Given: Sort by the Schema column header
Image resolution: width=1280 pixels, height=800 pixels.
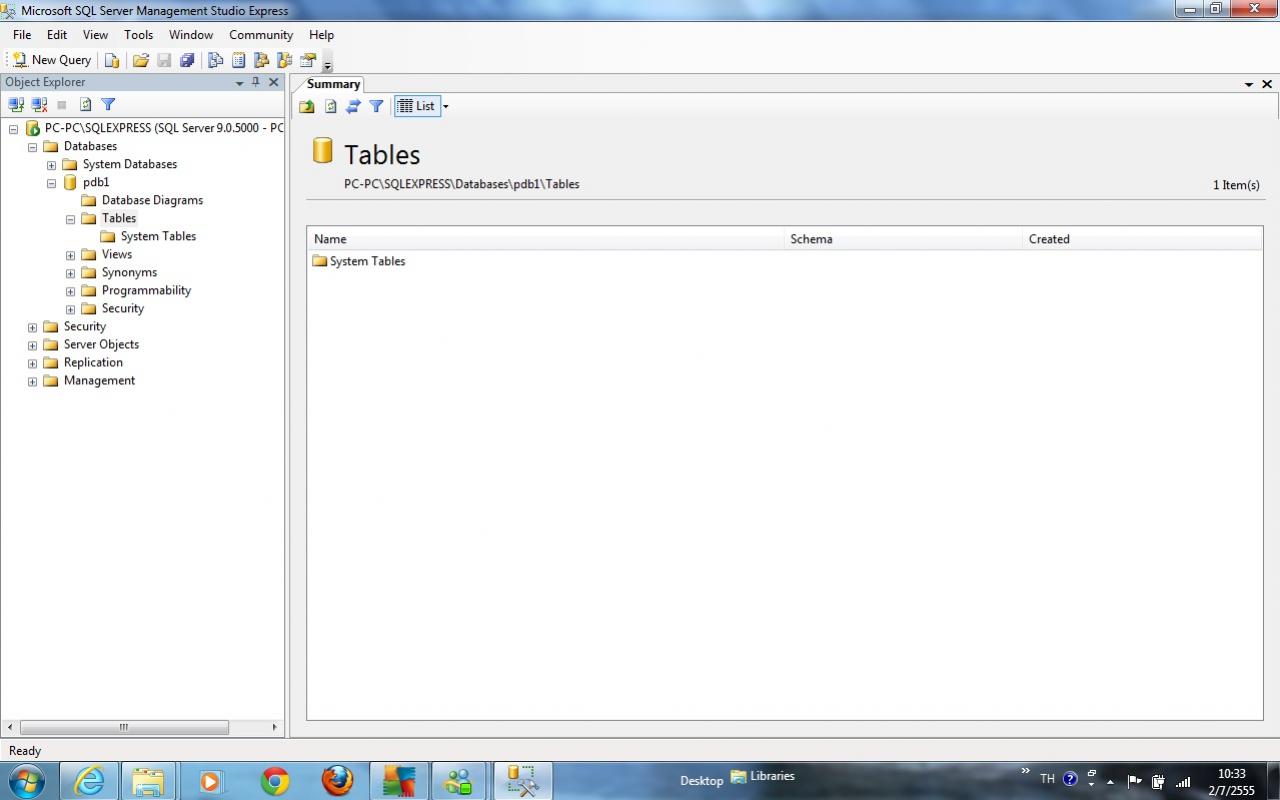Looking at the screenshot, I should 903,239.
